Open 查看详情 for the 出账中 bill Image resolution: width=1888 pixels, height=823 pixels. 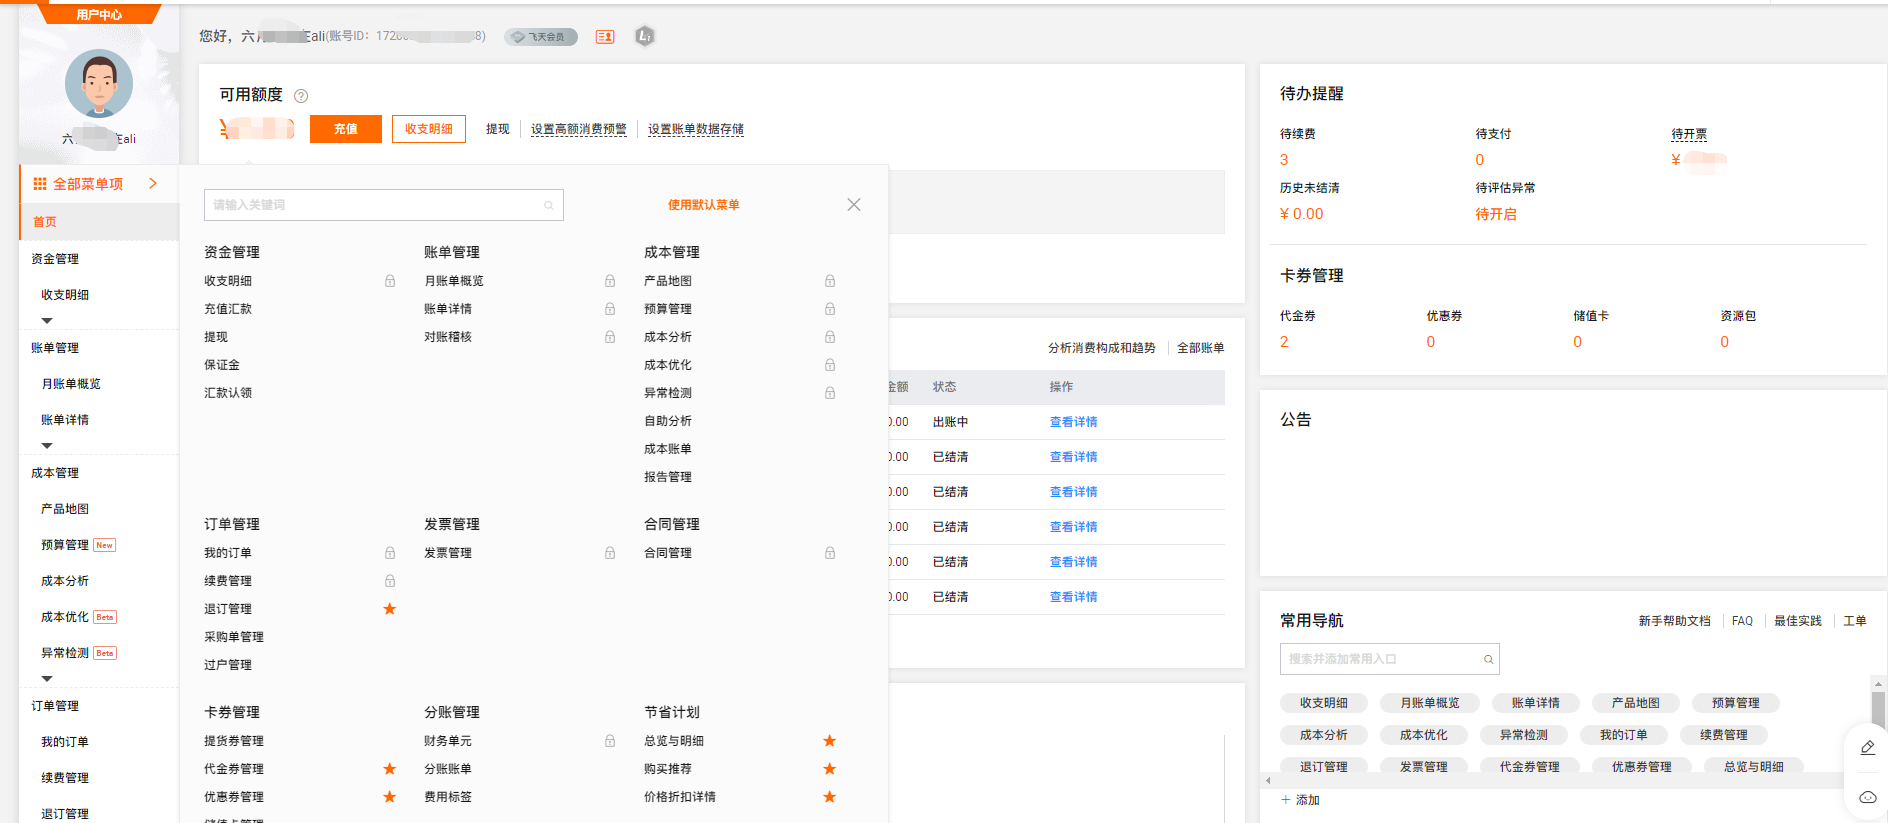coord(1074,422)
